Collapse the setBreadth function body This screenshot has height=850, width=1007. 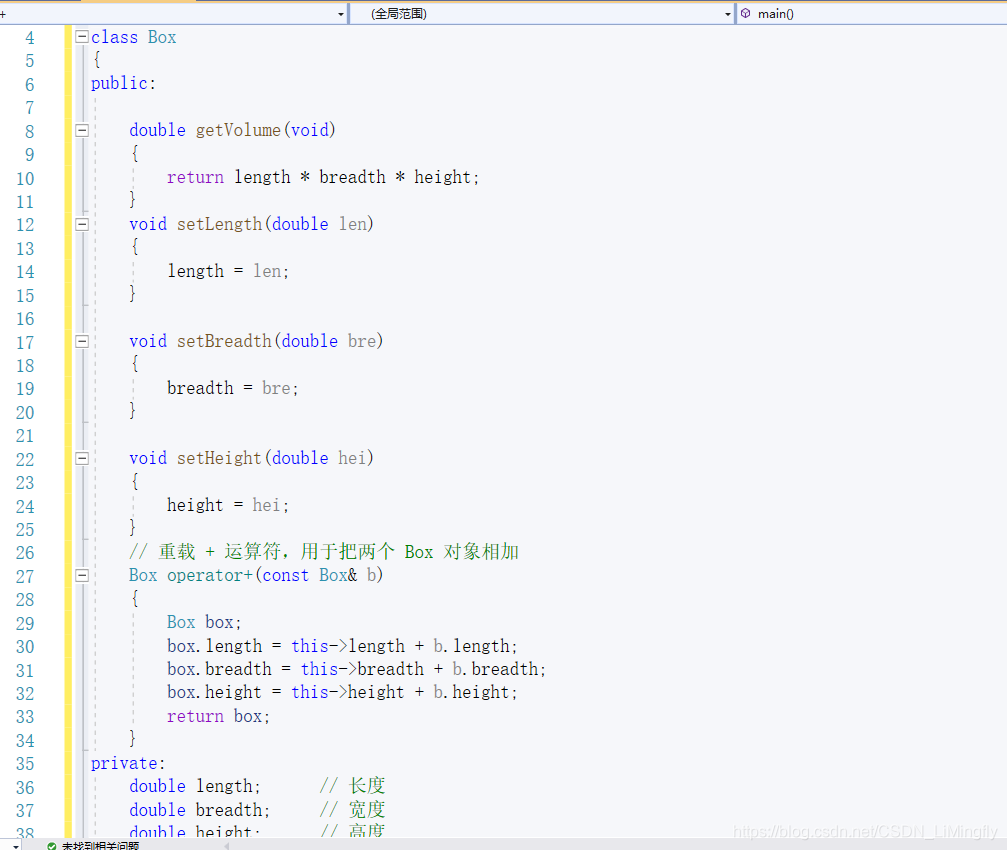[81, 341]
